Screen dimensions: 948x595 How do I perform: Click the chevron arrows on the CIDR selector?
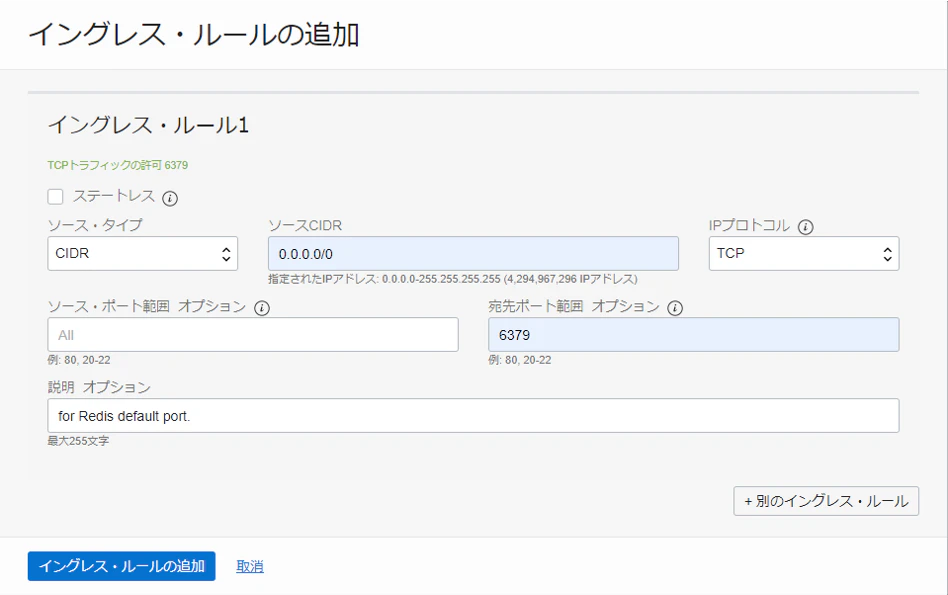(x=225, y=253)
